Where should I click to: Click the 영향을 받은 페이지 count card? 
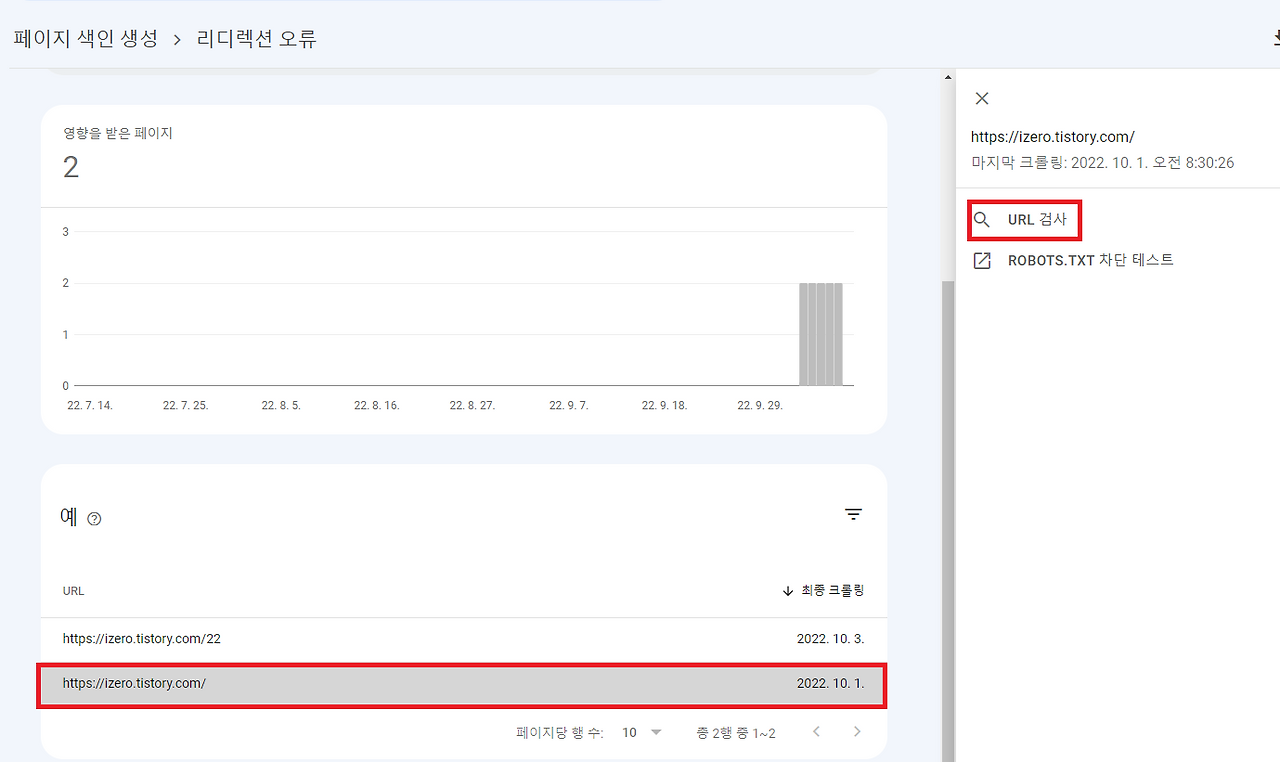[463, 156]
